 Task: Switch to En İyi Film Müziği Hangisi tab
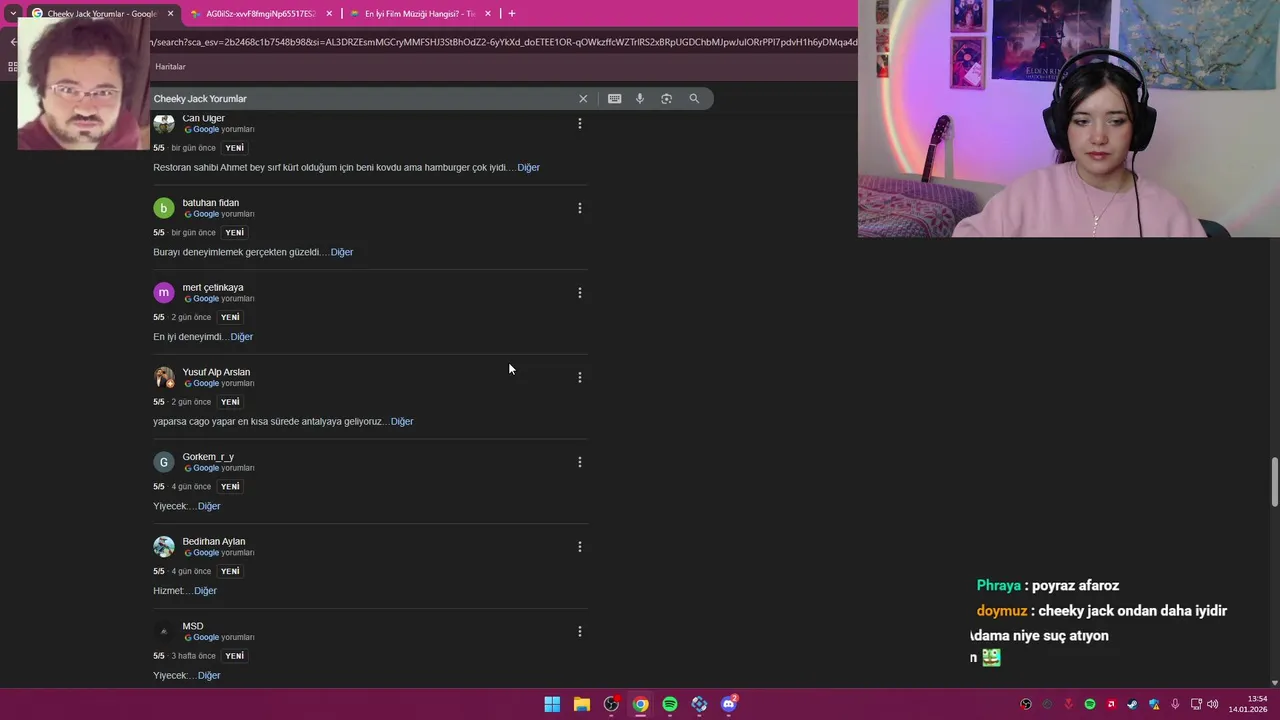pyautogui.click(x=420, y=14)
